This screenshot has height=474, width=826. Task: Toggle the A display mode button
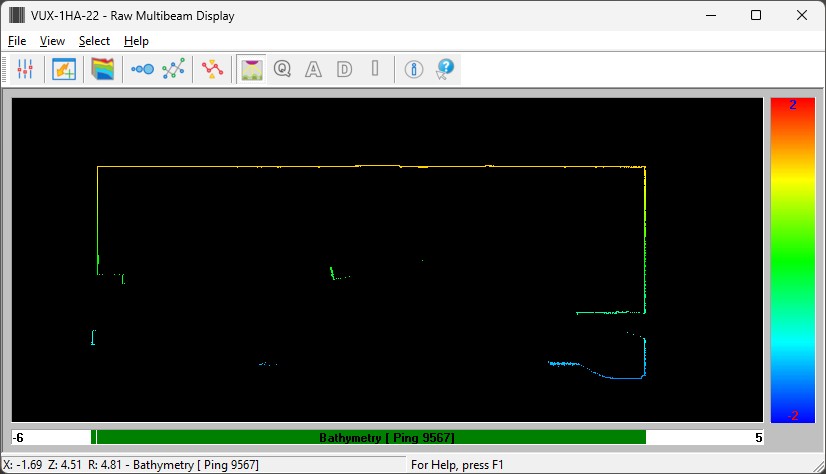pos(313,70)
